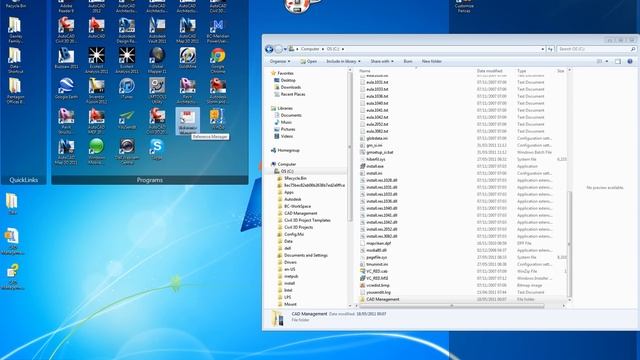Open the GoldMine shortcut

pos(187,58)
